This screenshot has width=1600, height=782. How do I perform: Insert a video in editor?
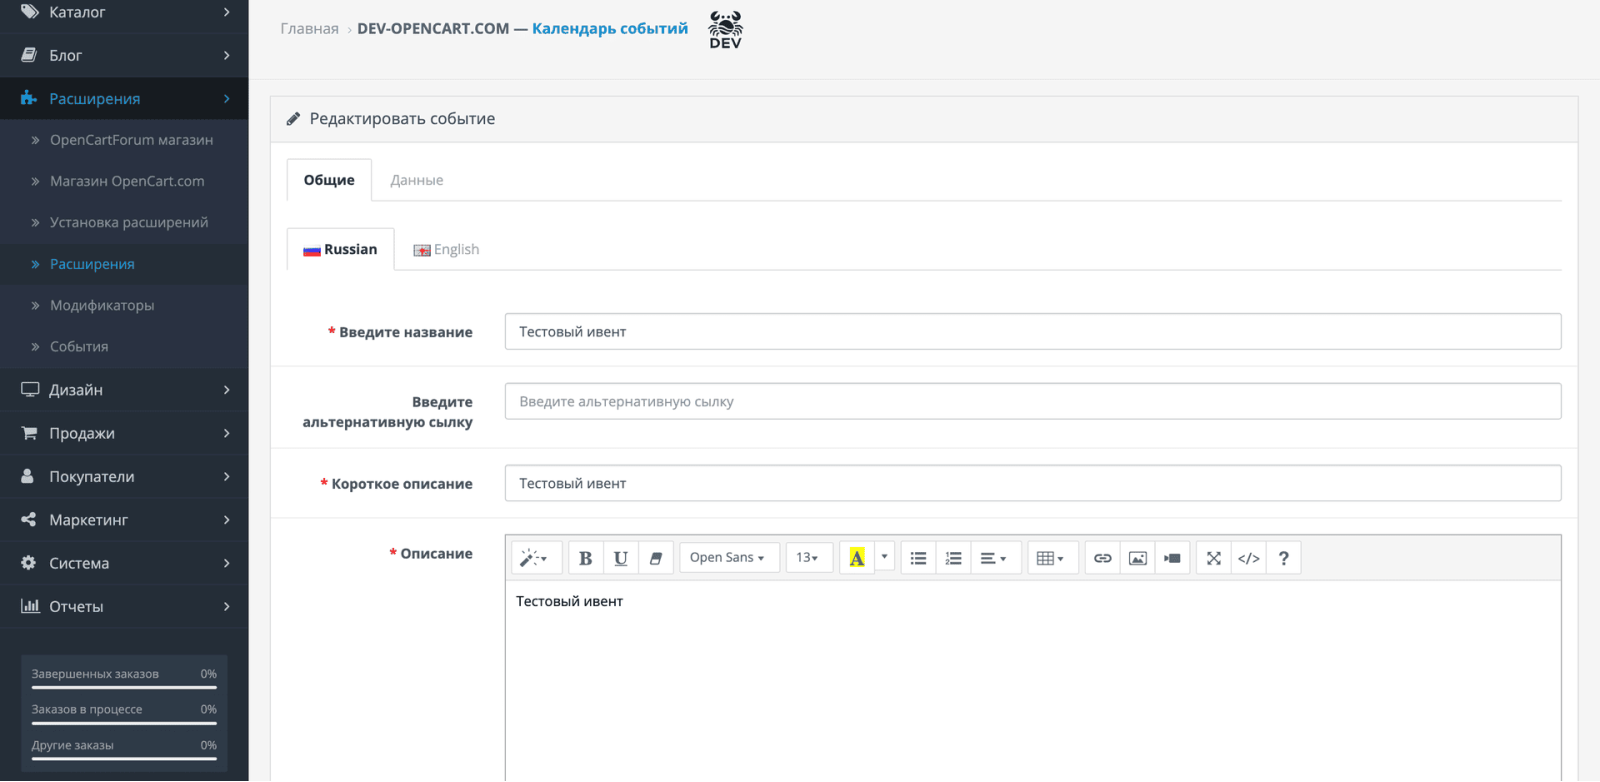(x=1172, y=558)
